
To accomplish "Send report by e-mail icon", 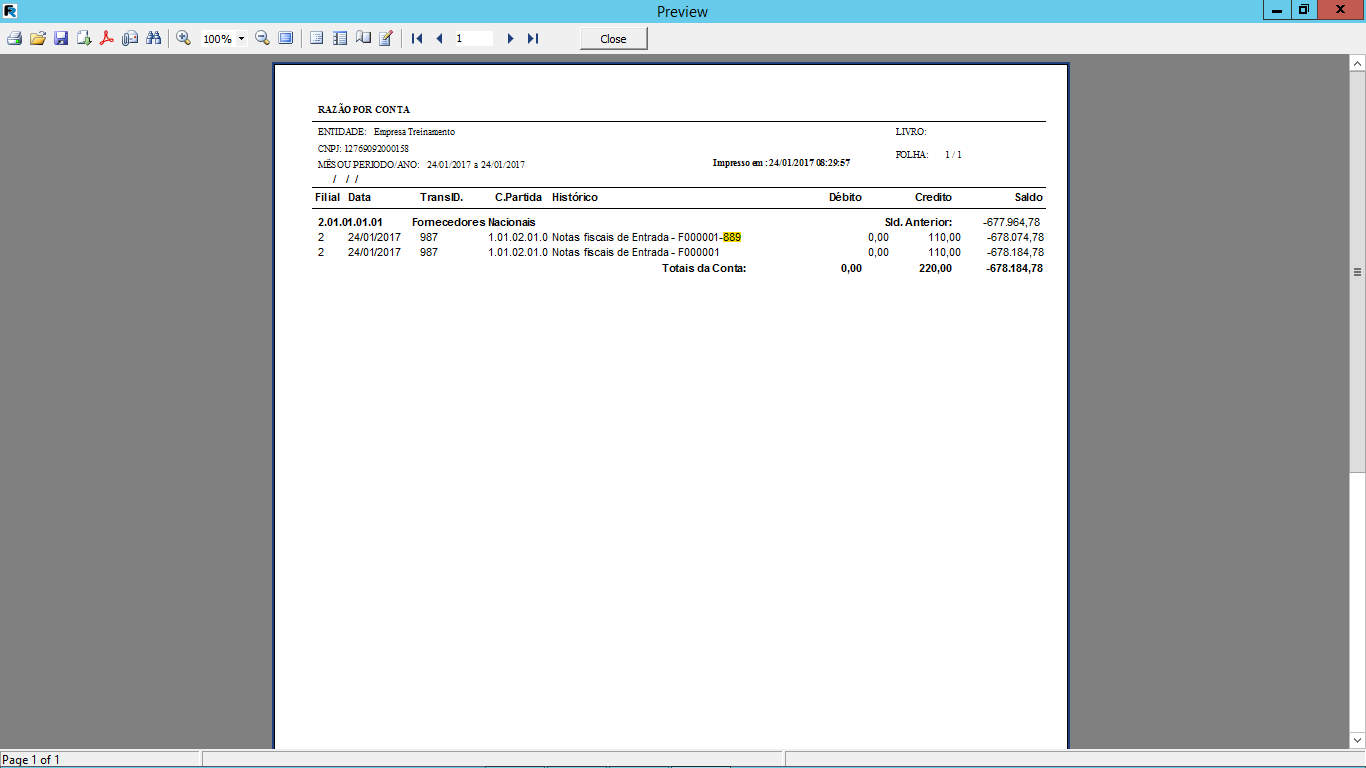I will [130, 38].
